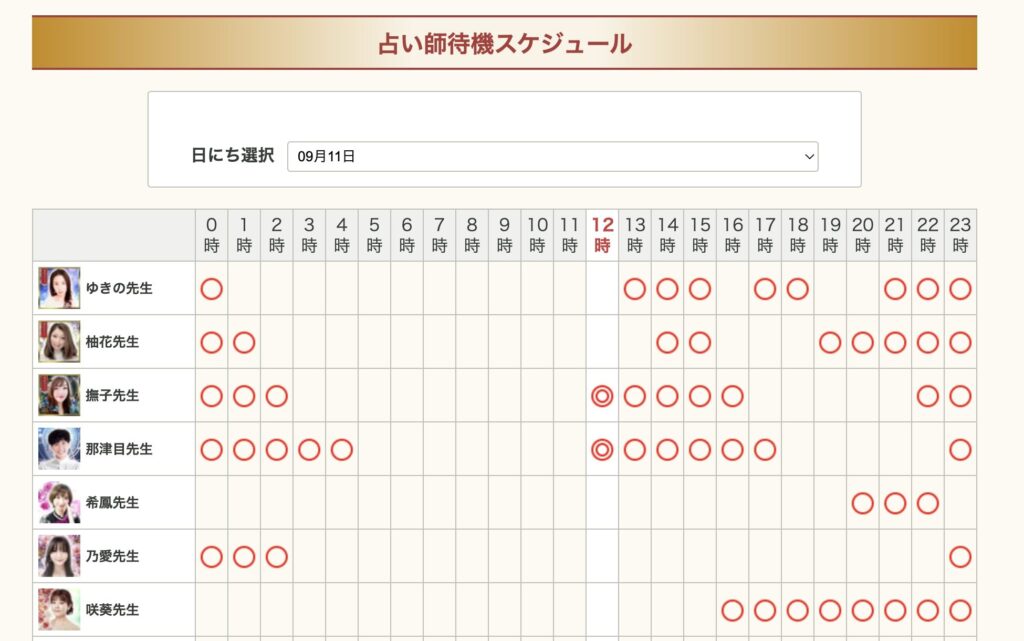Click 柚花先生's profile thumbnail
The width and height of the screenshot is (1024, 641).
(59, 342)
